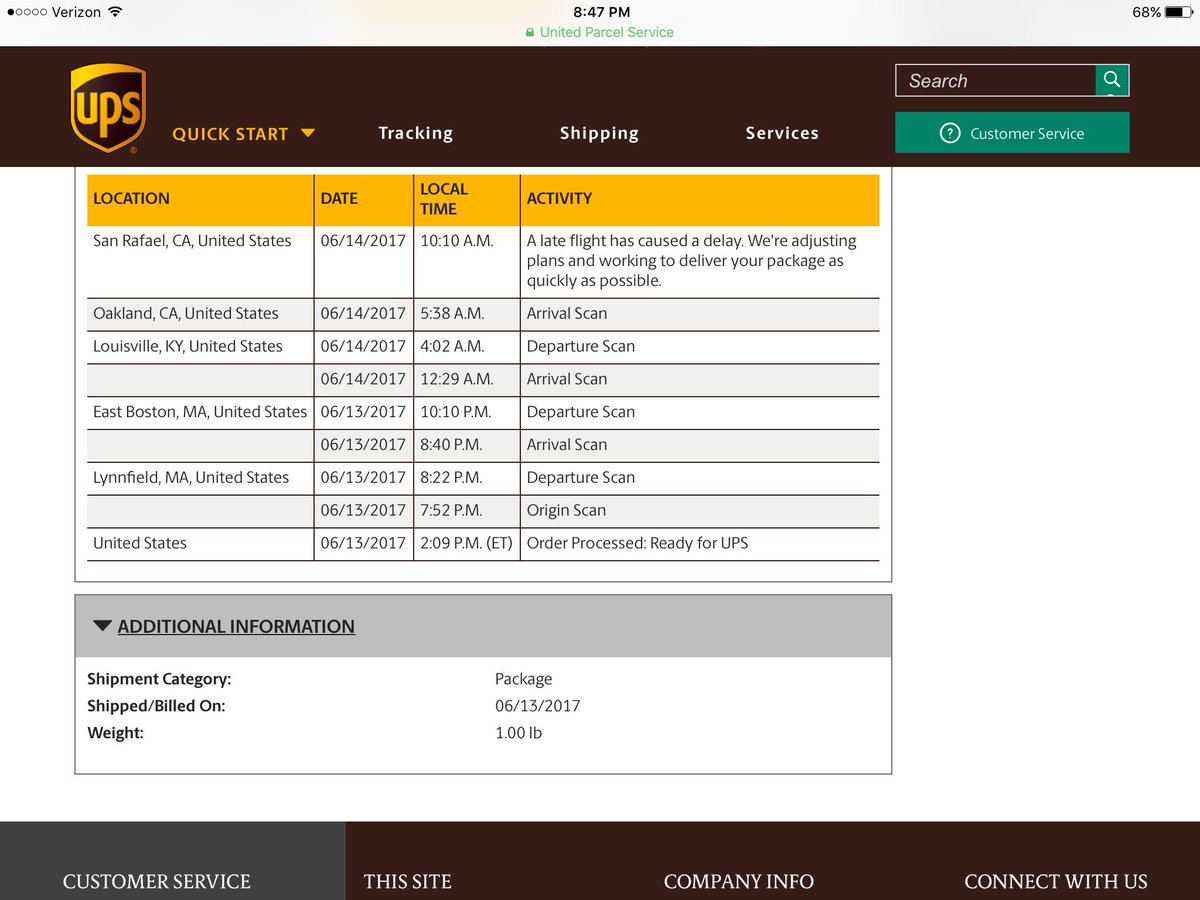Screen dimensions: 1200x900
Task: Tap the 8:47 PM clock
Action: pos(602,12)
